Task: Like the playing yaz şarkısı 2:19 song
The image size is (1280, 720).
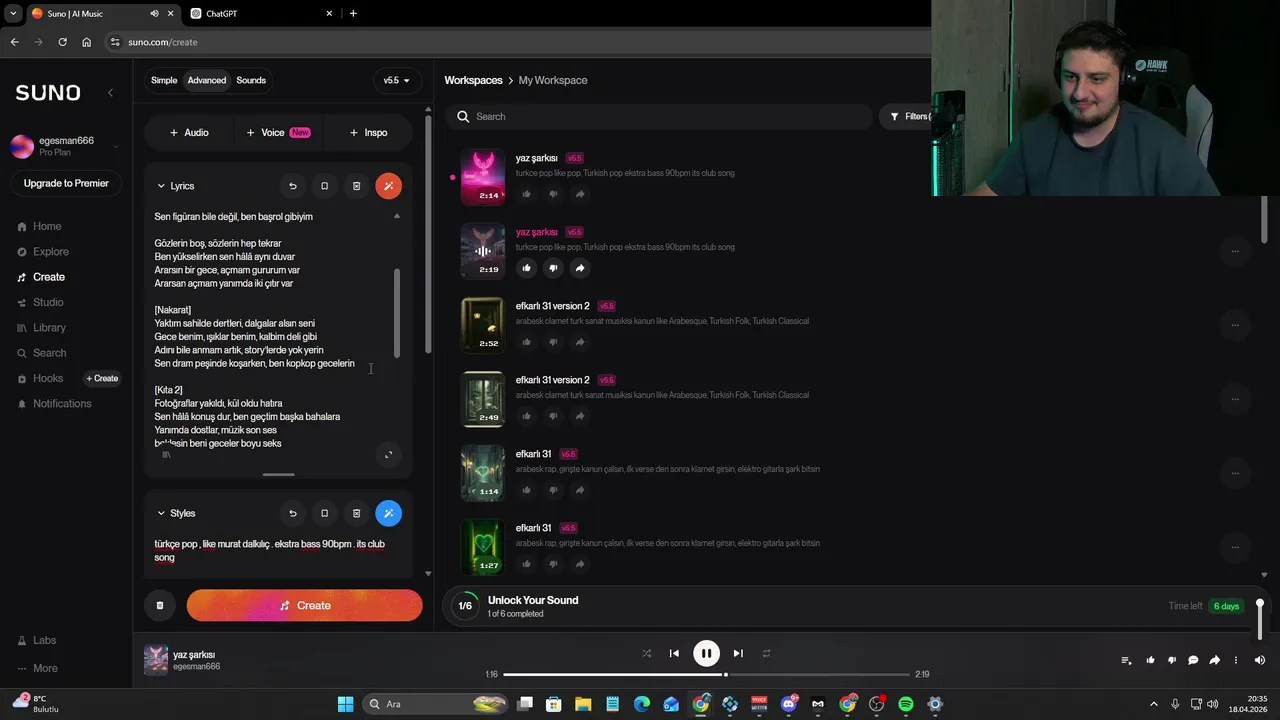Action: (526, 268)
